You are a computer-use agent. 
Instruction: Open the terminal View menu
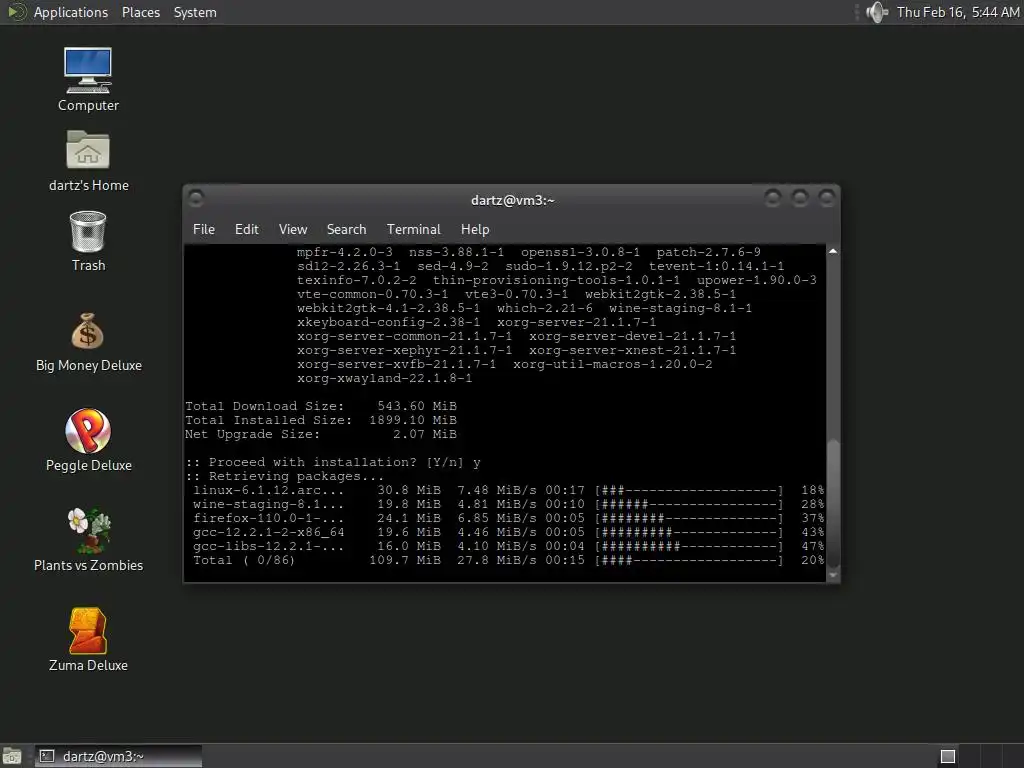(293, 229)
